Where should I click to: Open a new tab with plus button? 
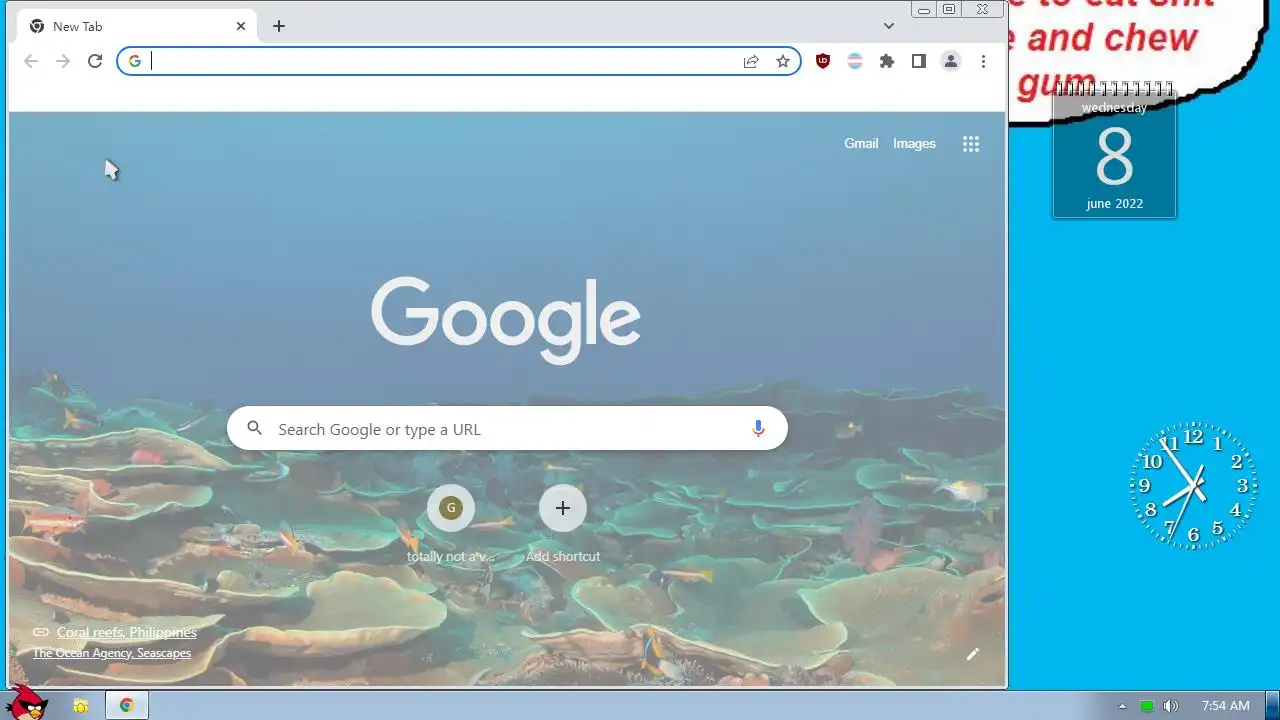[x=279, y=26]
